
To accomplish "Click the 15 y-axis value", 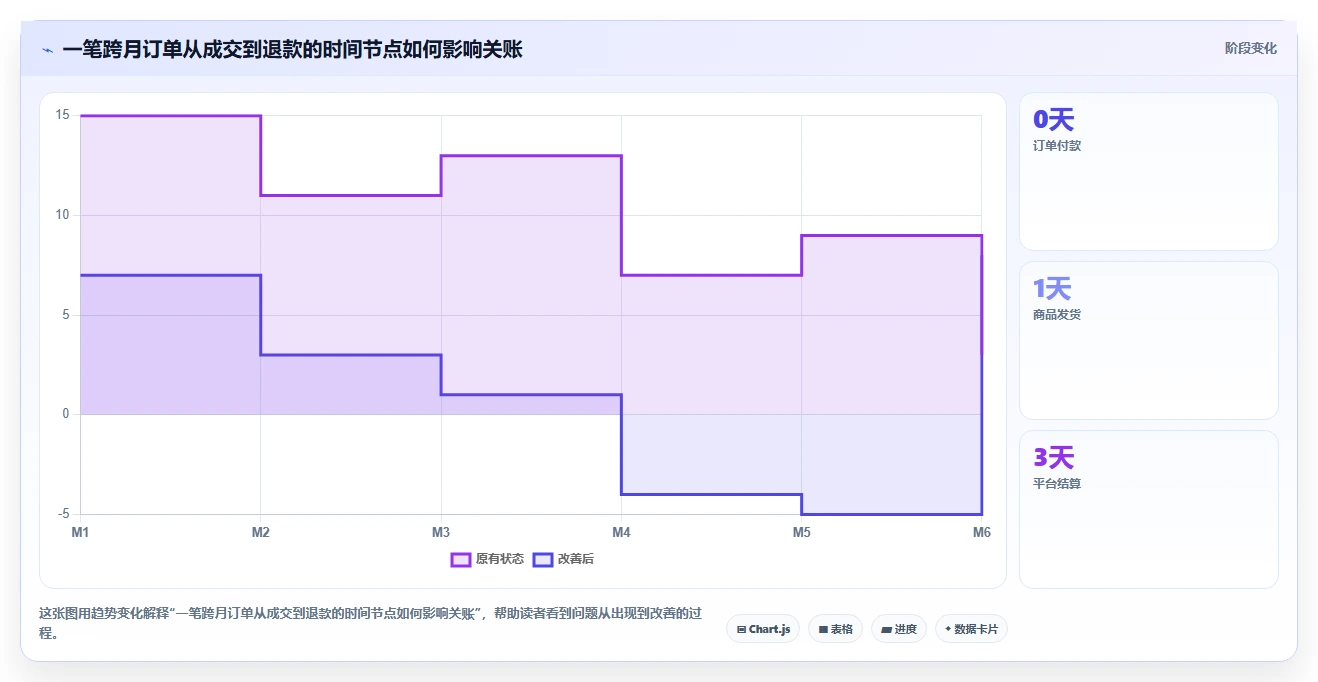I will point(62,115).
